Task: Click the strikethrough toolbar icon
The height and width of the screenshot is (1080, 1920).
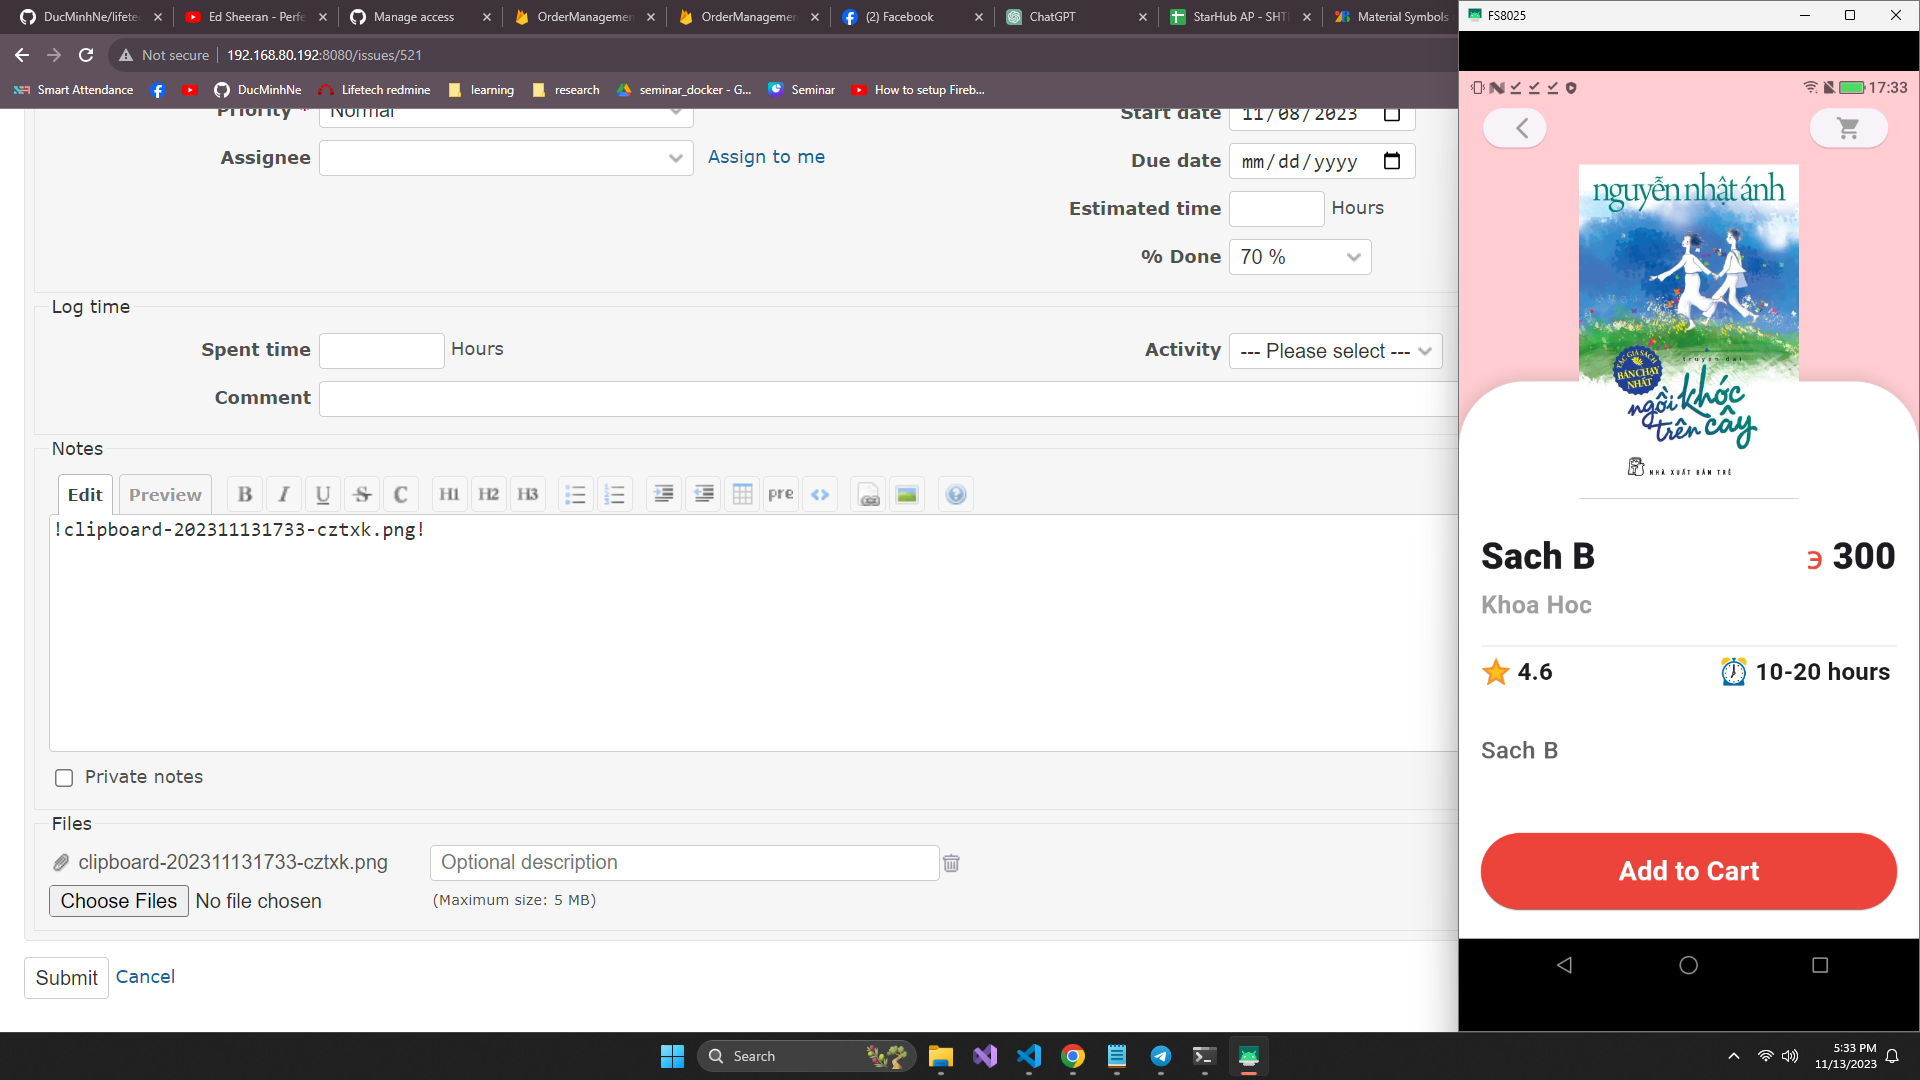Action: click(362, 494)
